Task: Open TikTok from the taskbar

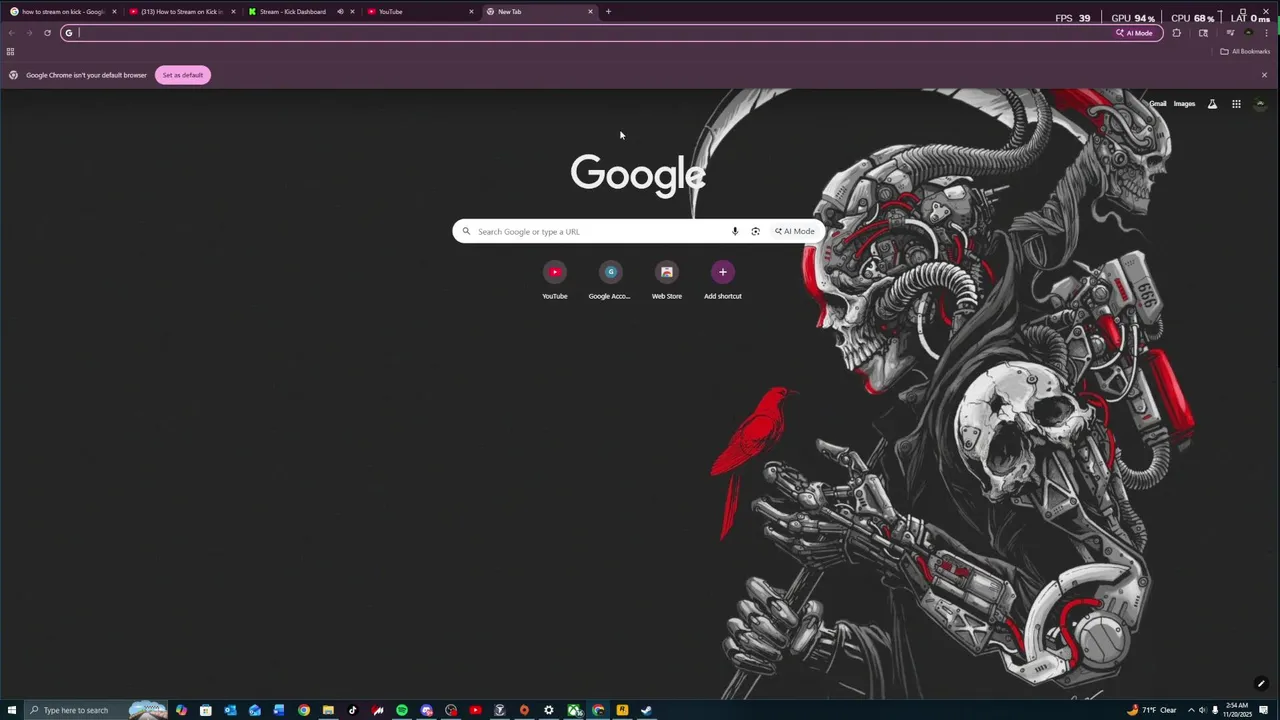Action: point(352,710)
